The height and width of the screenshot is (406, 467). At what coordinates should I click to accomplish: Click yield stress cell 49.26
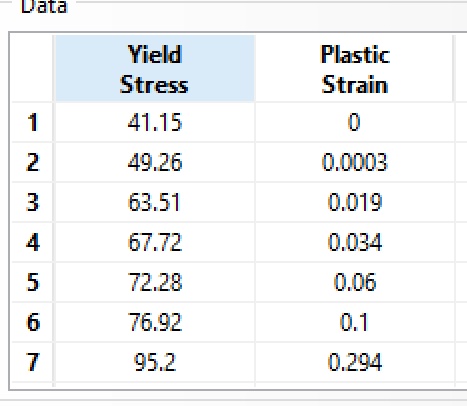point(155,162)
